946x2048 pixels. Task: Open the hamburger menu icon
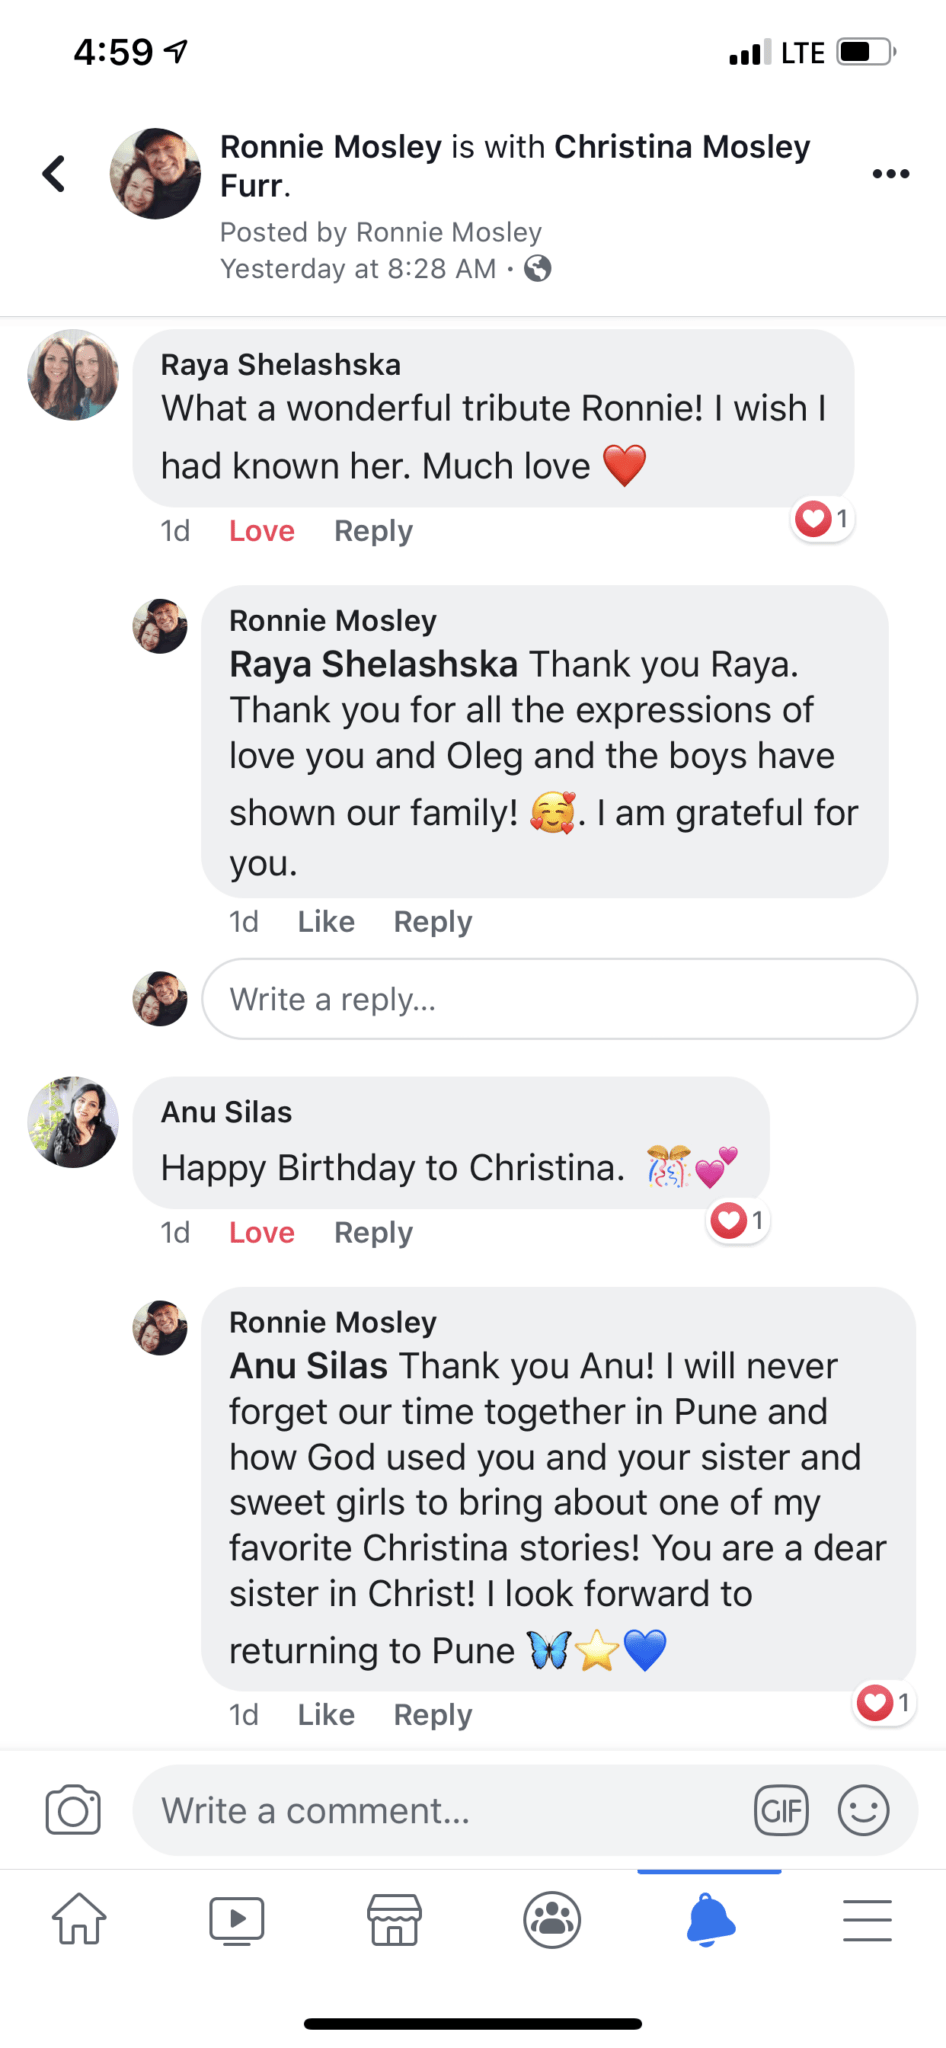tap(867, 1920)
